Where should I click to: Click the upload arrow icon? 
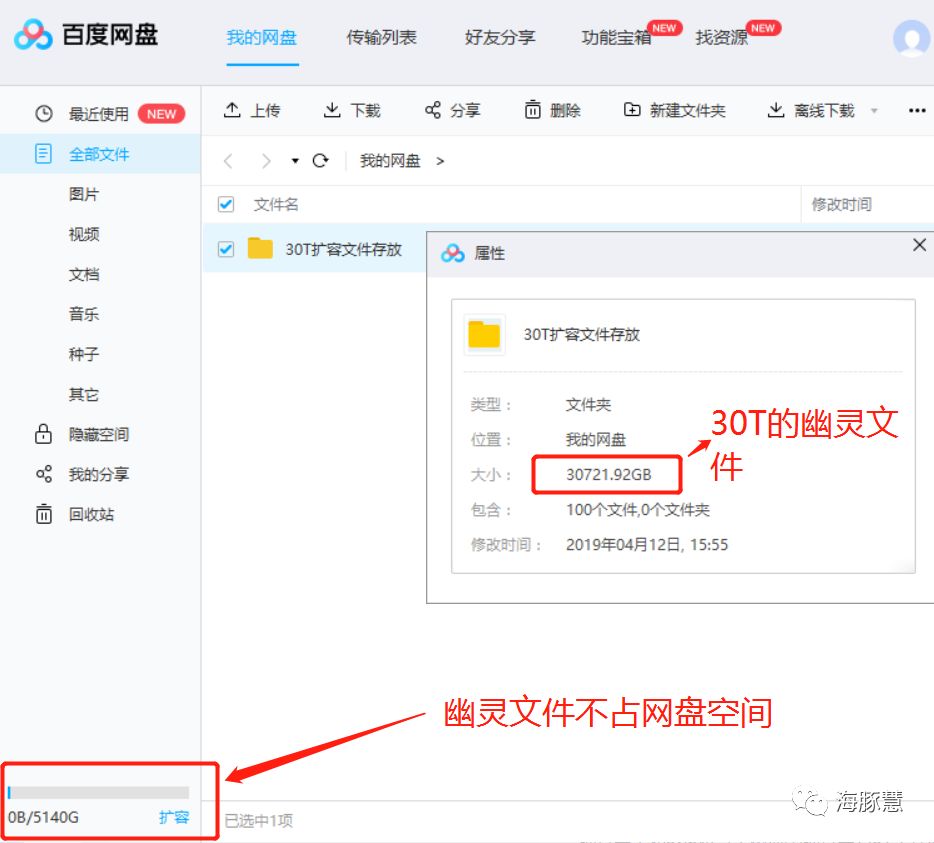[x=232, y=110]
